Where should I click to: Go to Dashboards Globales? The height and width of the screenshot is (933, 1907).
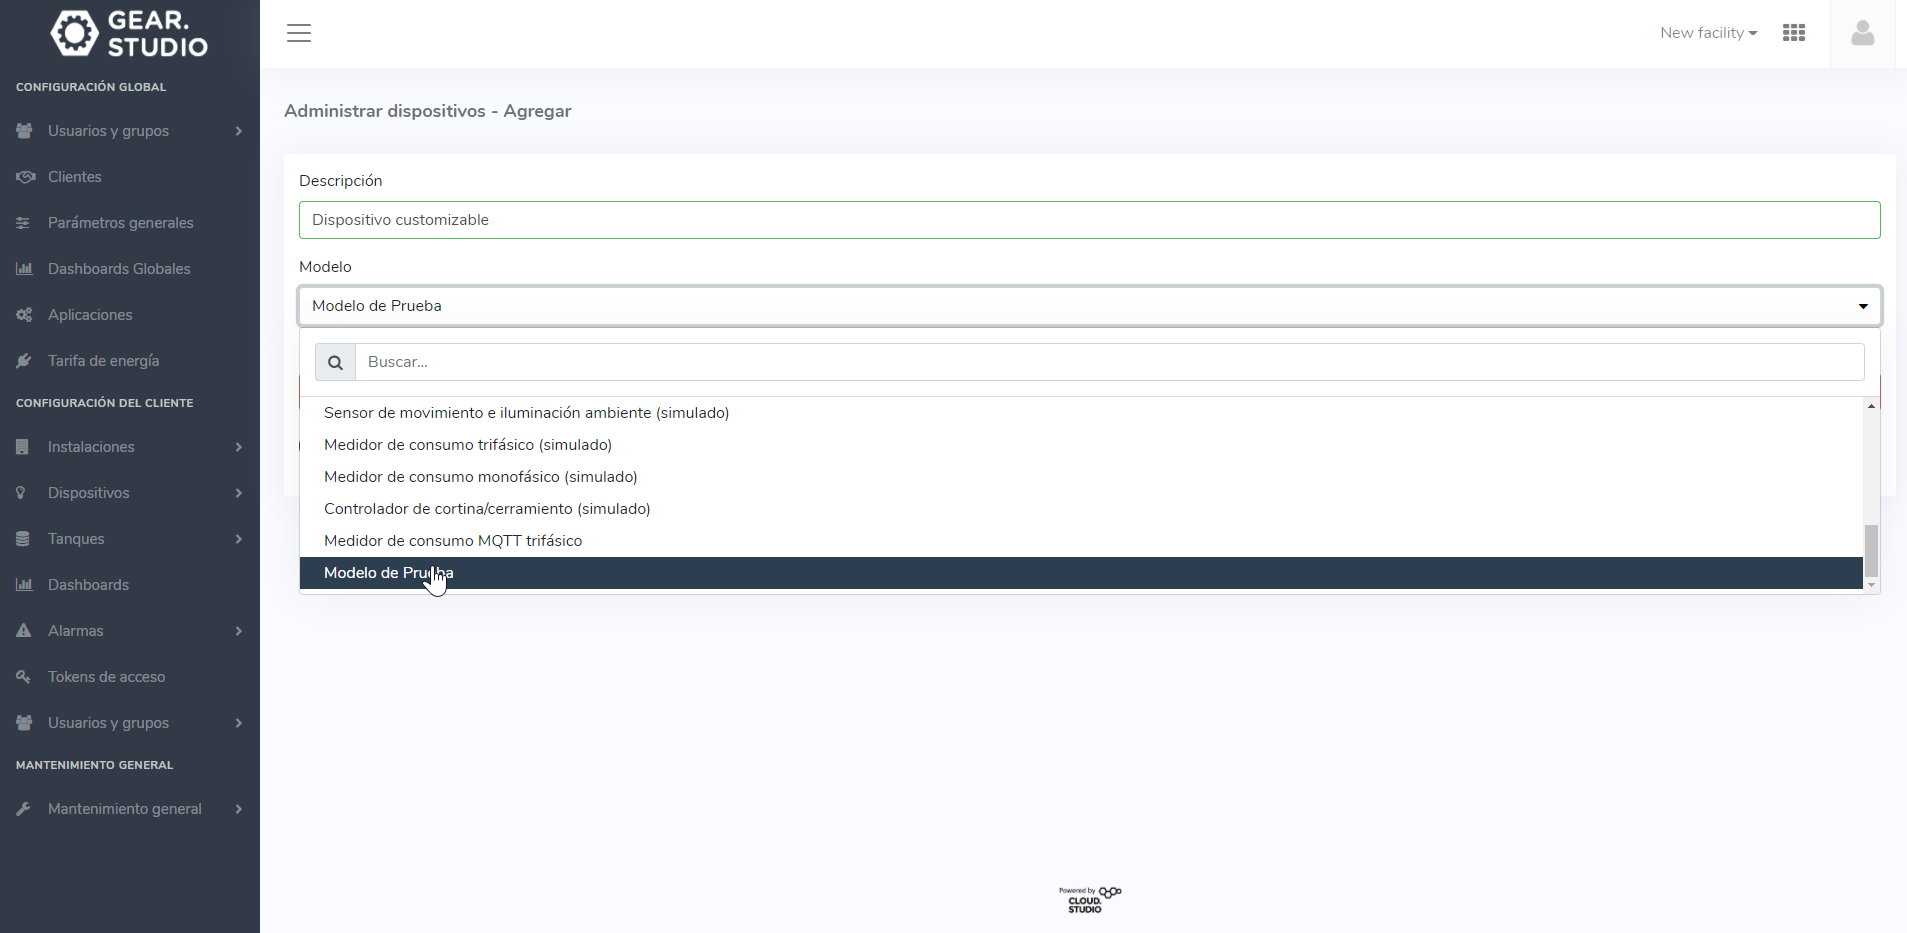(118, 269)
